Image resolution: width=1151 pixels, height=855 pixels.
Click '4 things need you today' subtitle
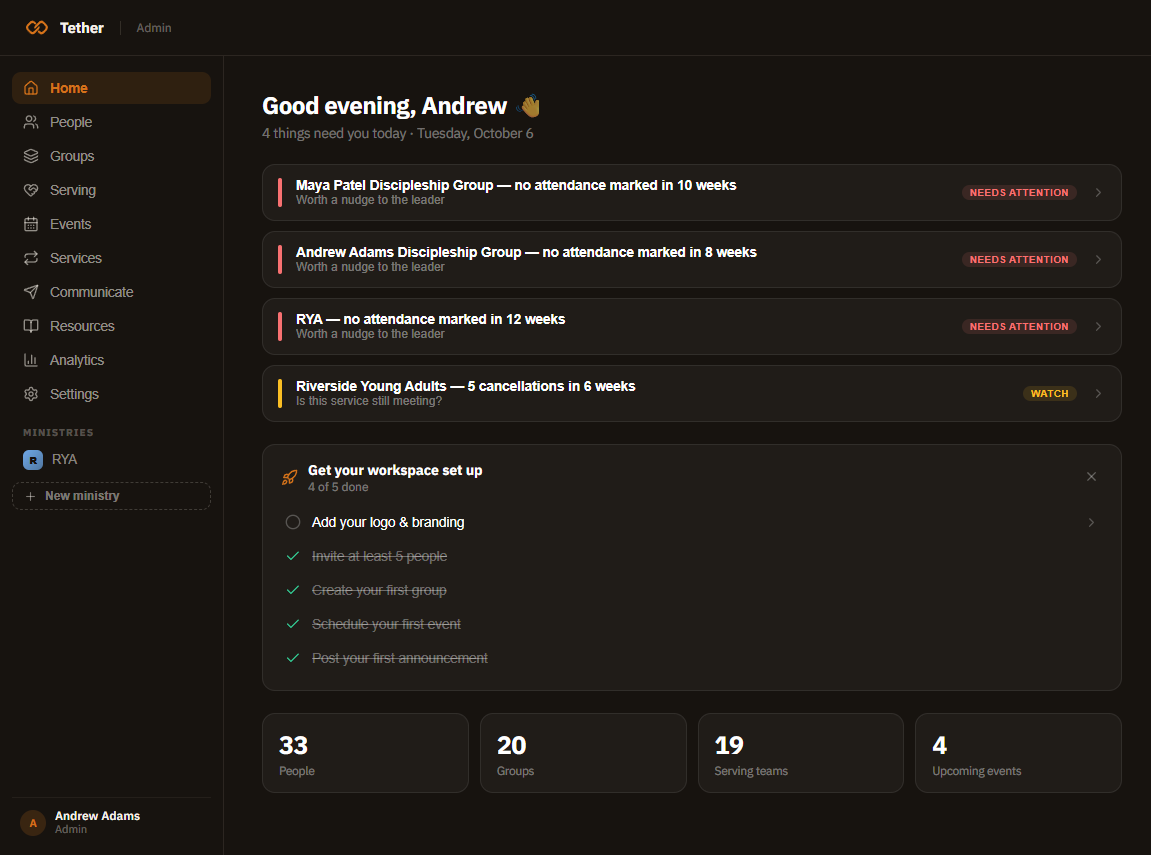334,134
